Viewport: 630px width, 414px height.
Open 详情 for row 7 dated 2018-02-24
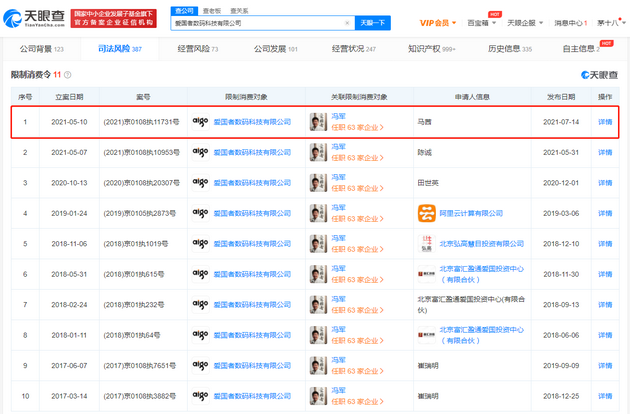point(605,305)
